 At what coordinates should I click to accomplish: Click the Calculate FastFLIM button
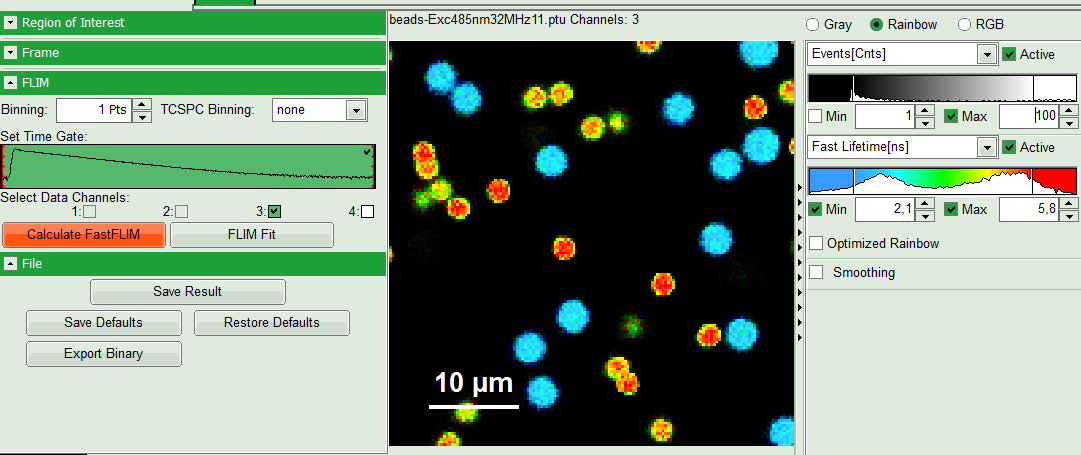pyautogui.click(x=83, y=235)
